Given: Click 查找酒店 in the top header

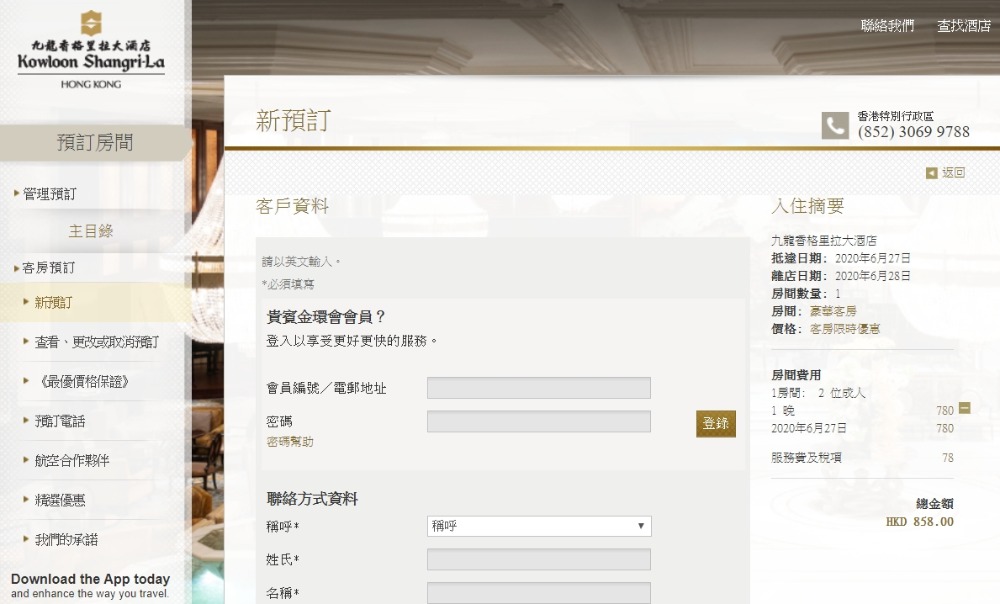Looking at the screenshot, I should 963,26.
